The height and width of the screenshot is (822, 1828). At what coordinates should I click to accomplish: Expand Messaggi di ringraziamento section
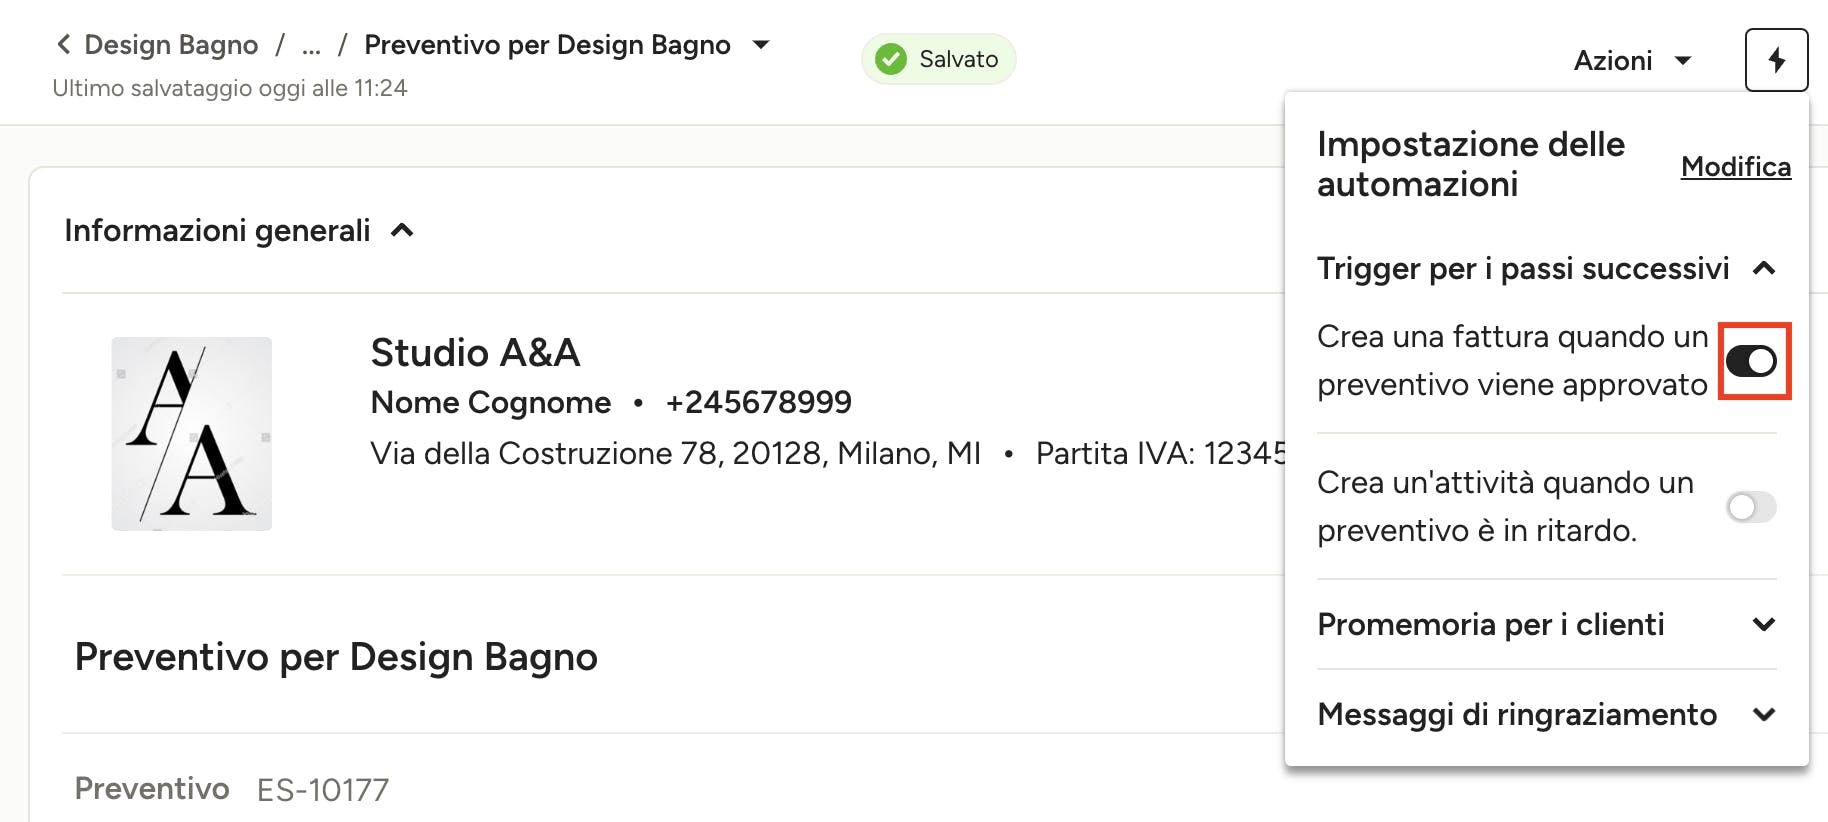1764,714
